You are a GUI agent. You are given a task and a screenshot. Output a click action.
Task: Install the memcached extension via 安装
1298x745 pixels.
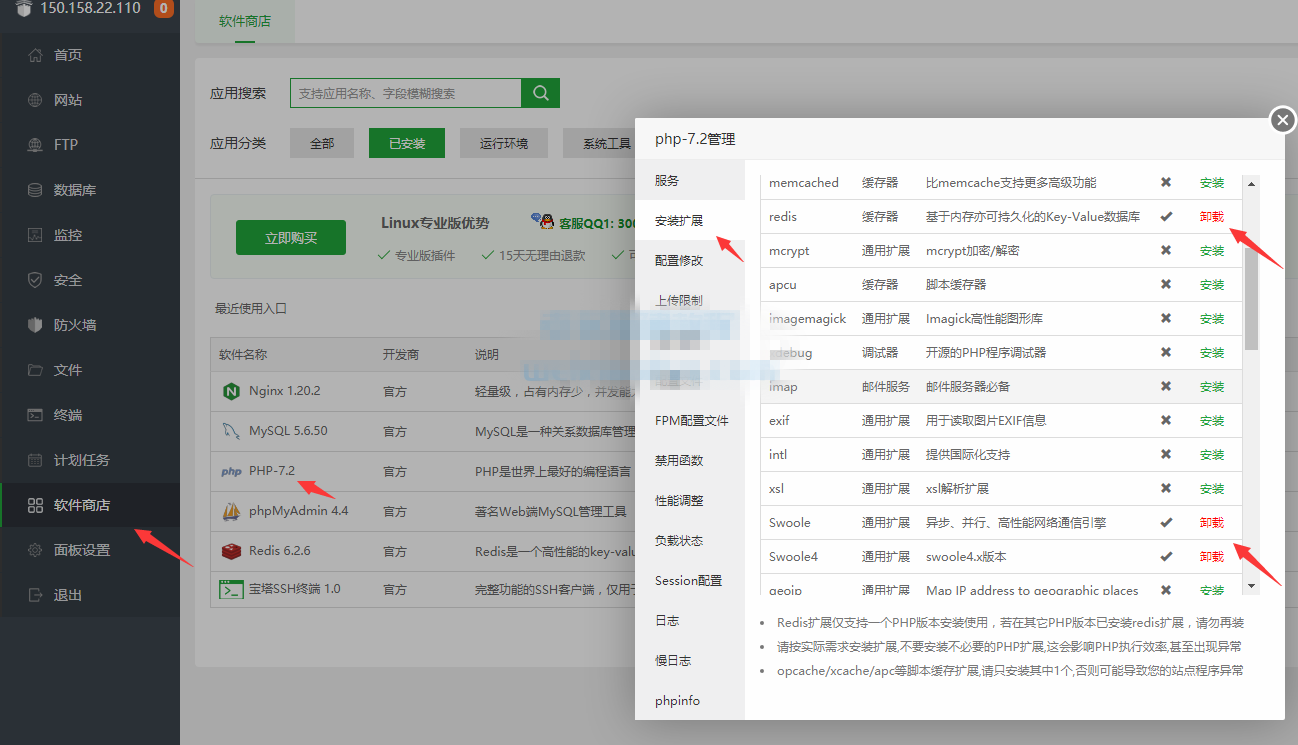(x=1210, y=182)
